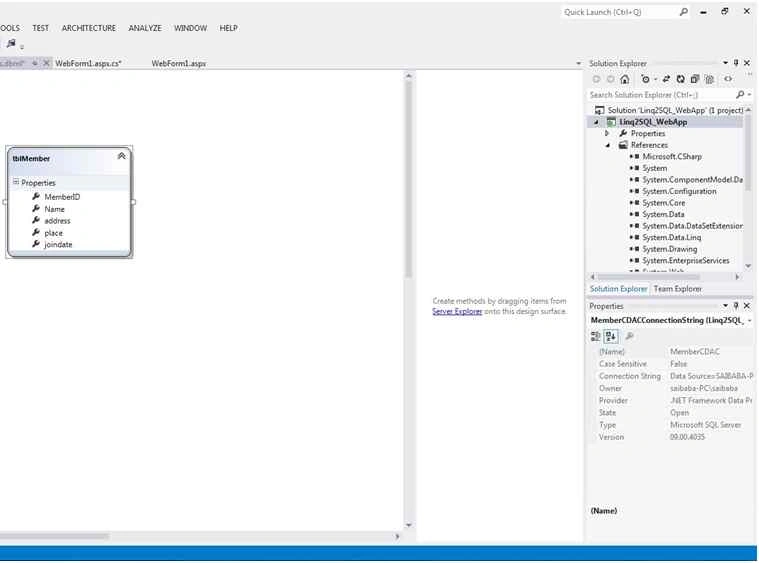Toggle Alphabetical sort in Properties panel
The image size is (759, 563).
click(611, 336)
